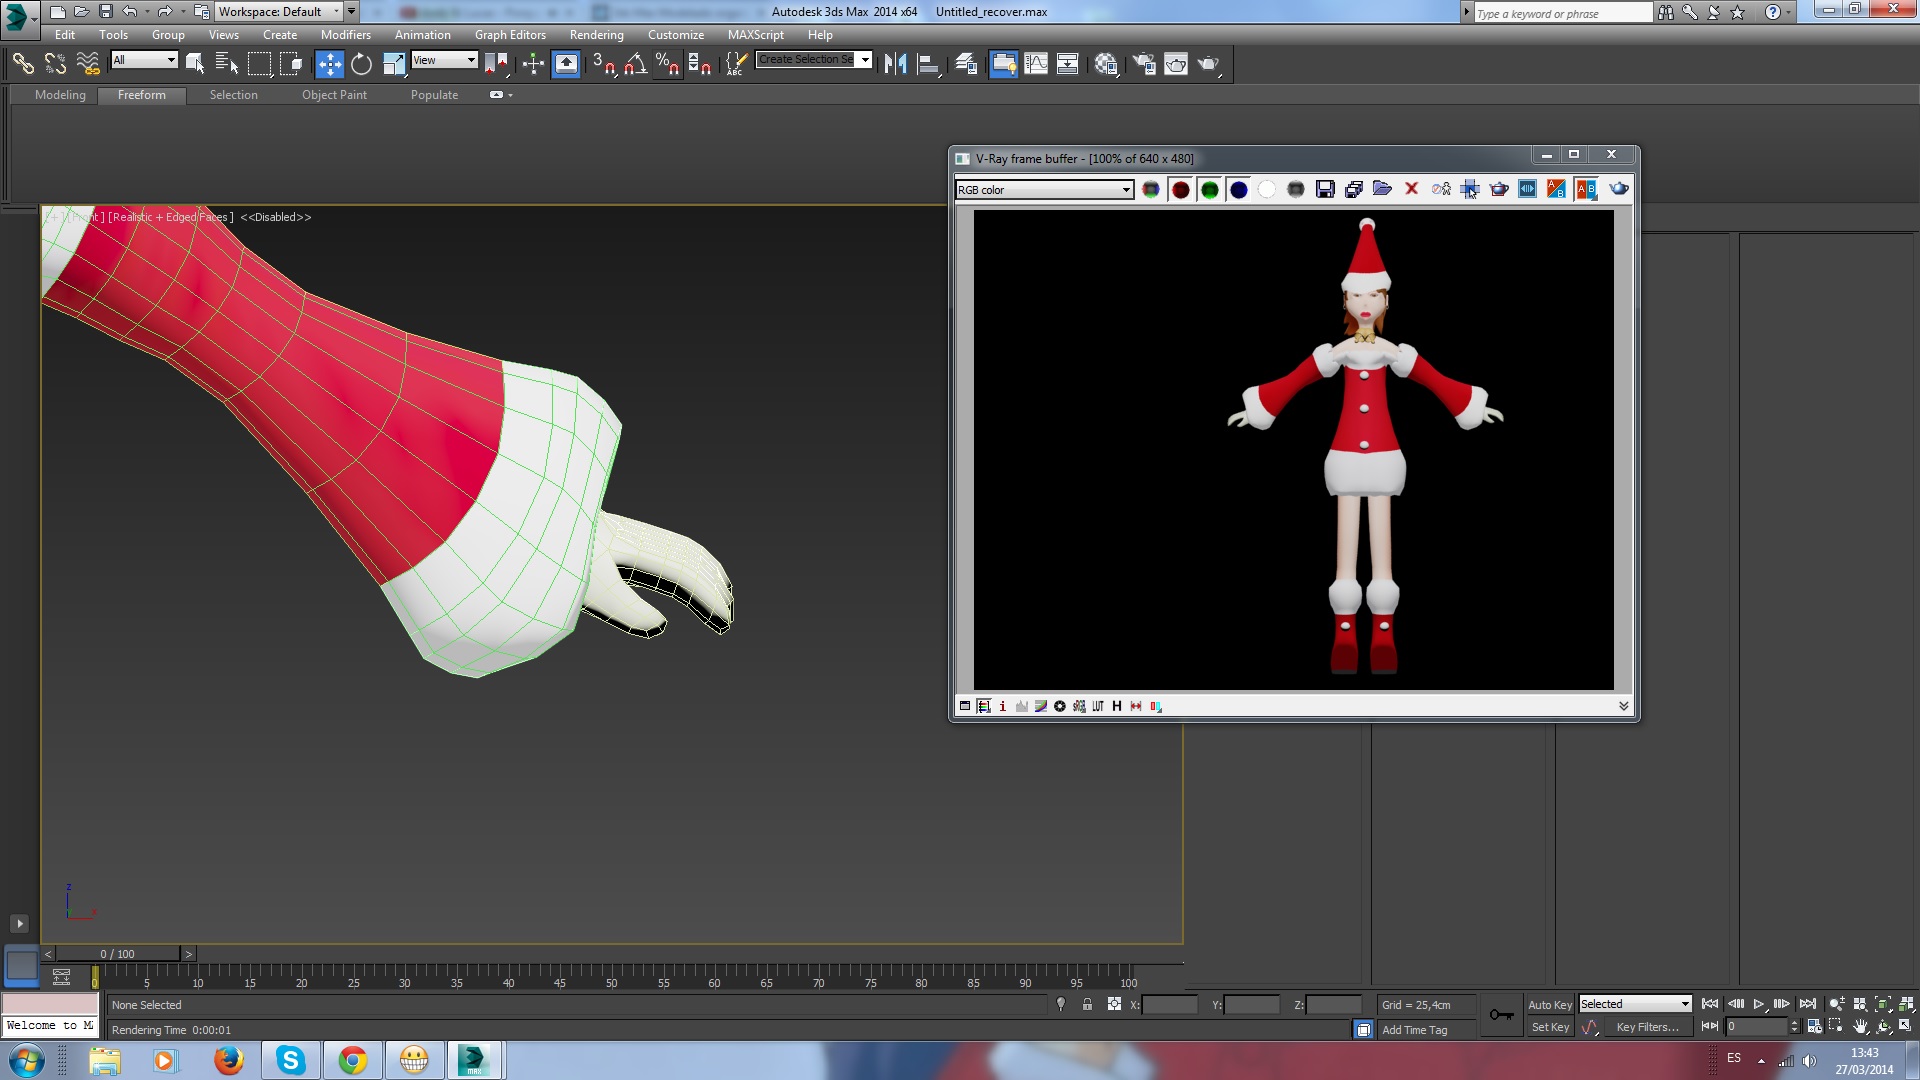Click the Render Setup teapot icon

[x=1144, y=64]
